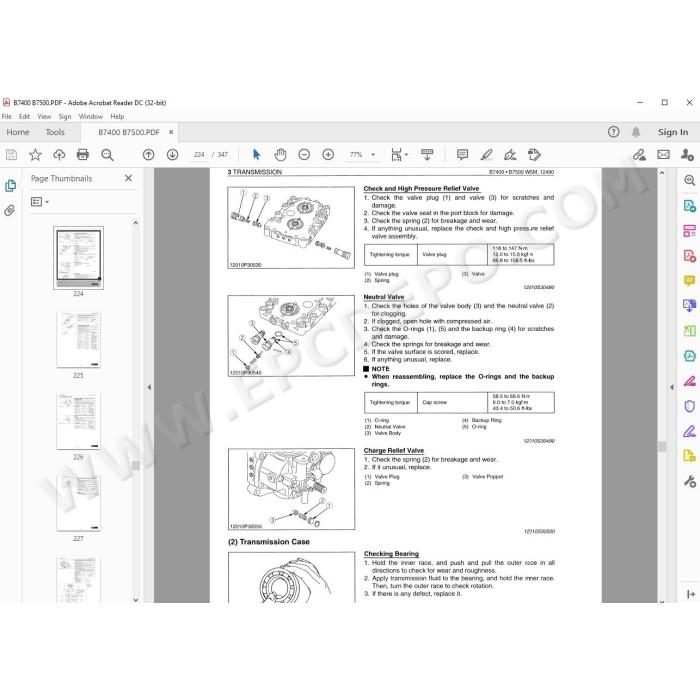Click '(2) Transmission Case' section title
This screenshot has width=700, height=700.
[x=268, y=542]
